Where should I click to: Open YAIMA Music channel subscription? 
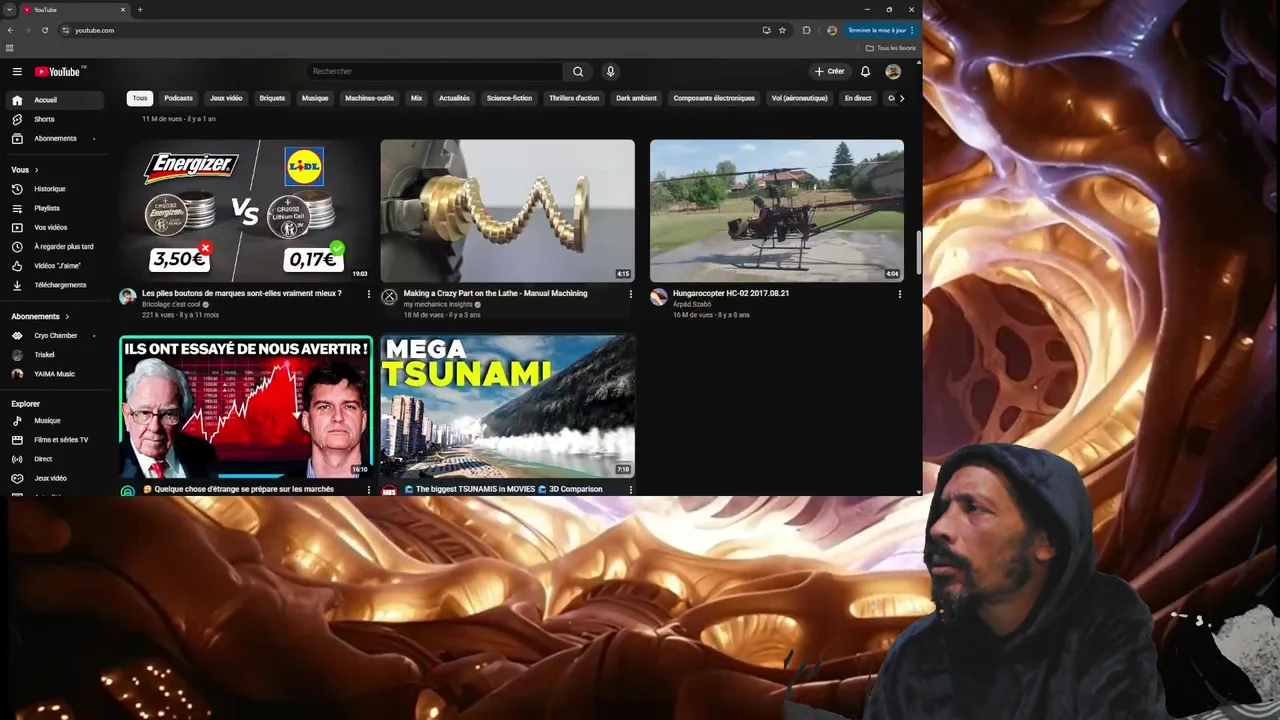[56, 374]
